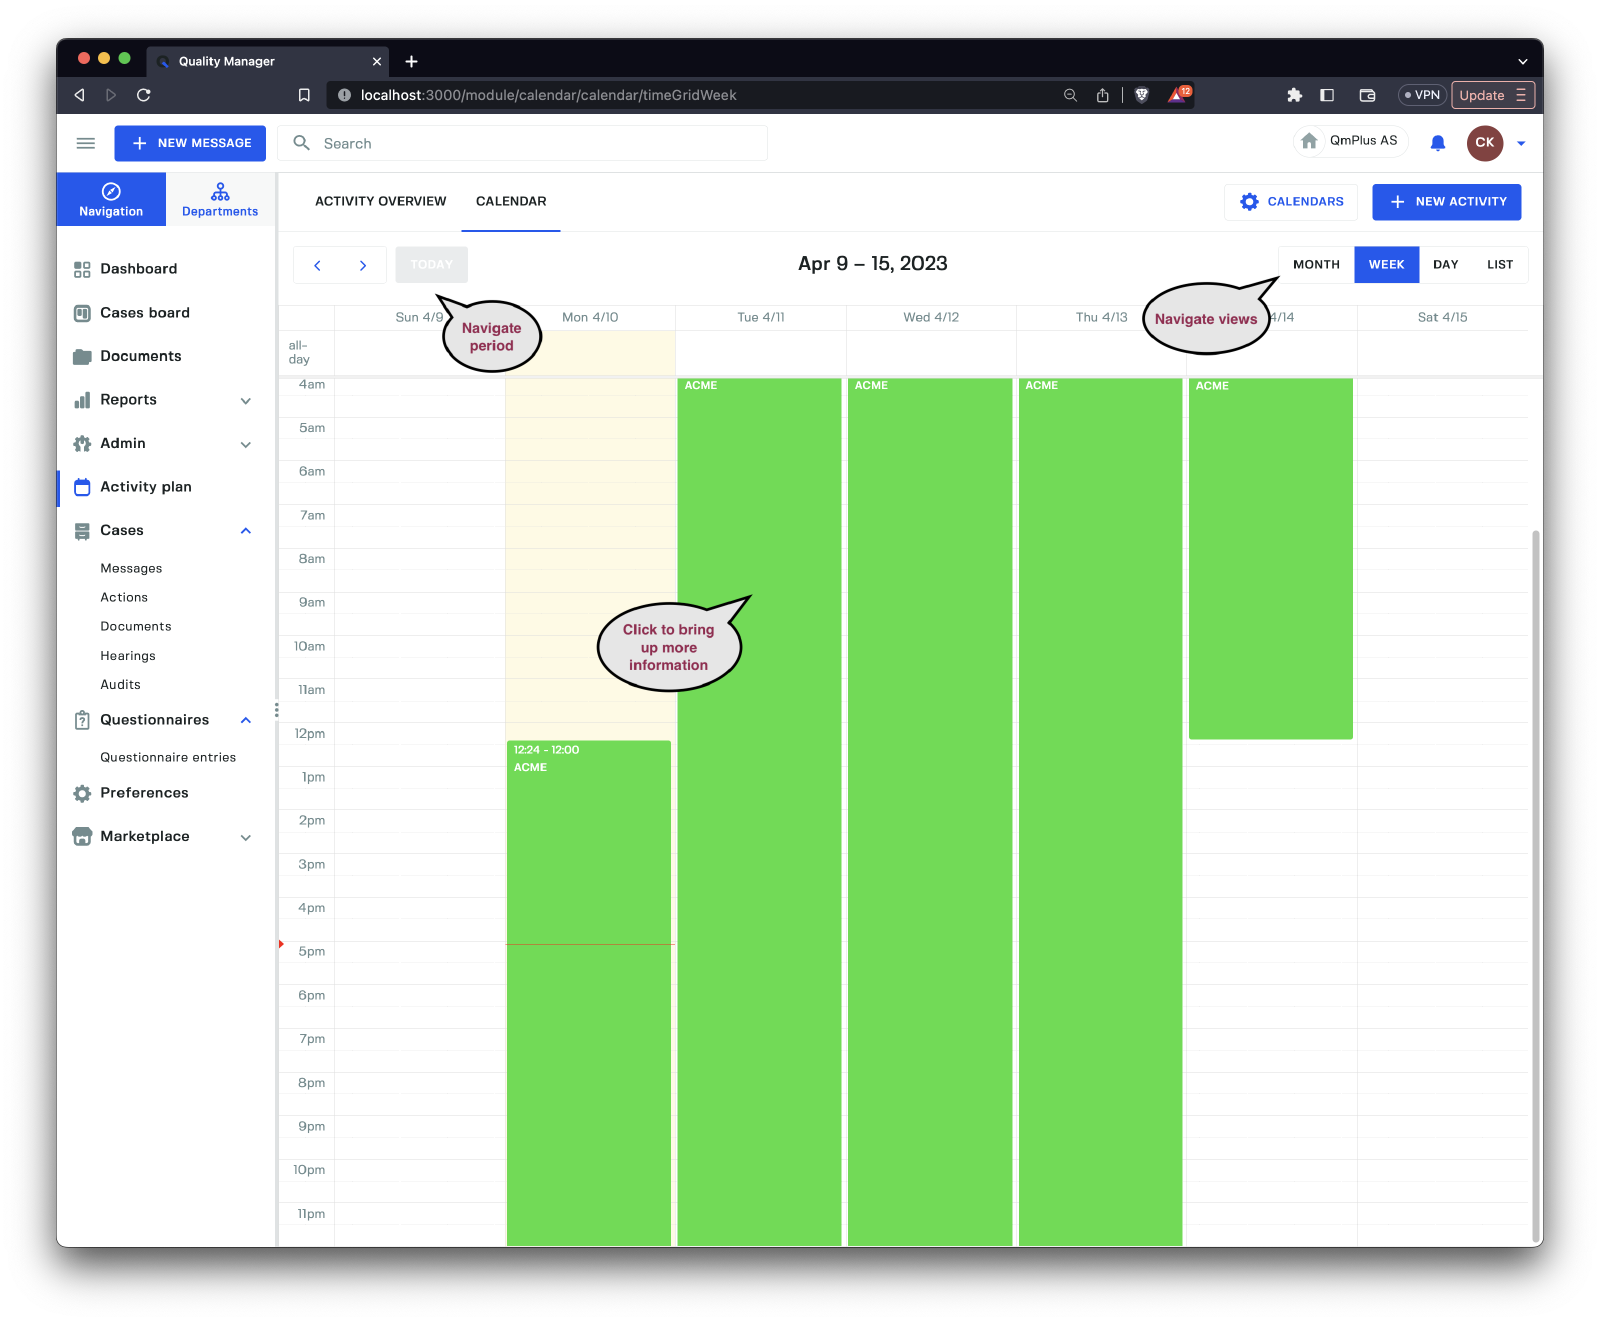Switch calendar to Day view
1600x1322 pixels.
tap(1445, 265)
